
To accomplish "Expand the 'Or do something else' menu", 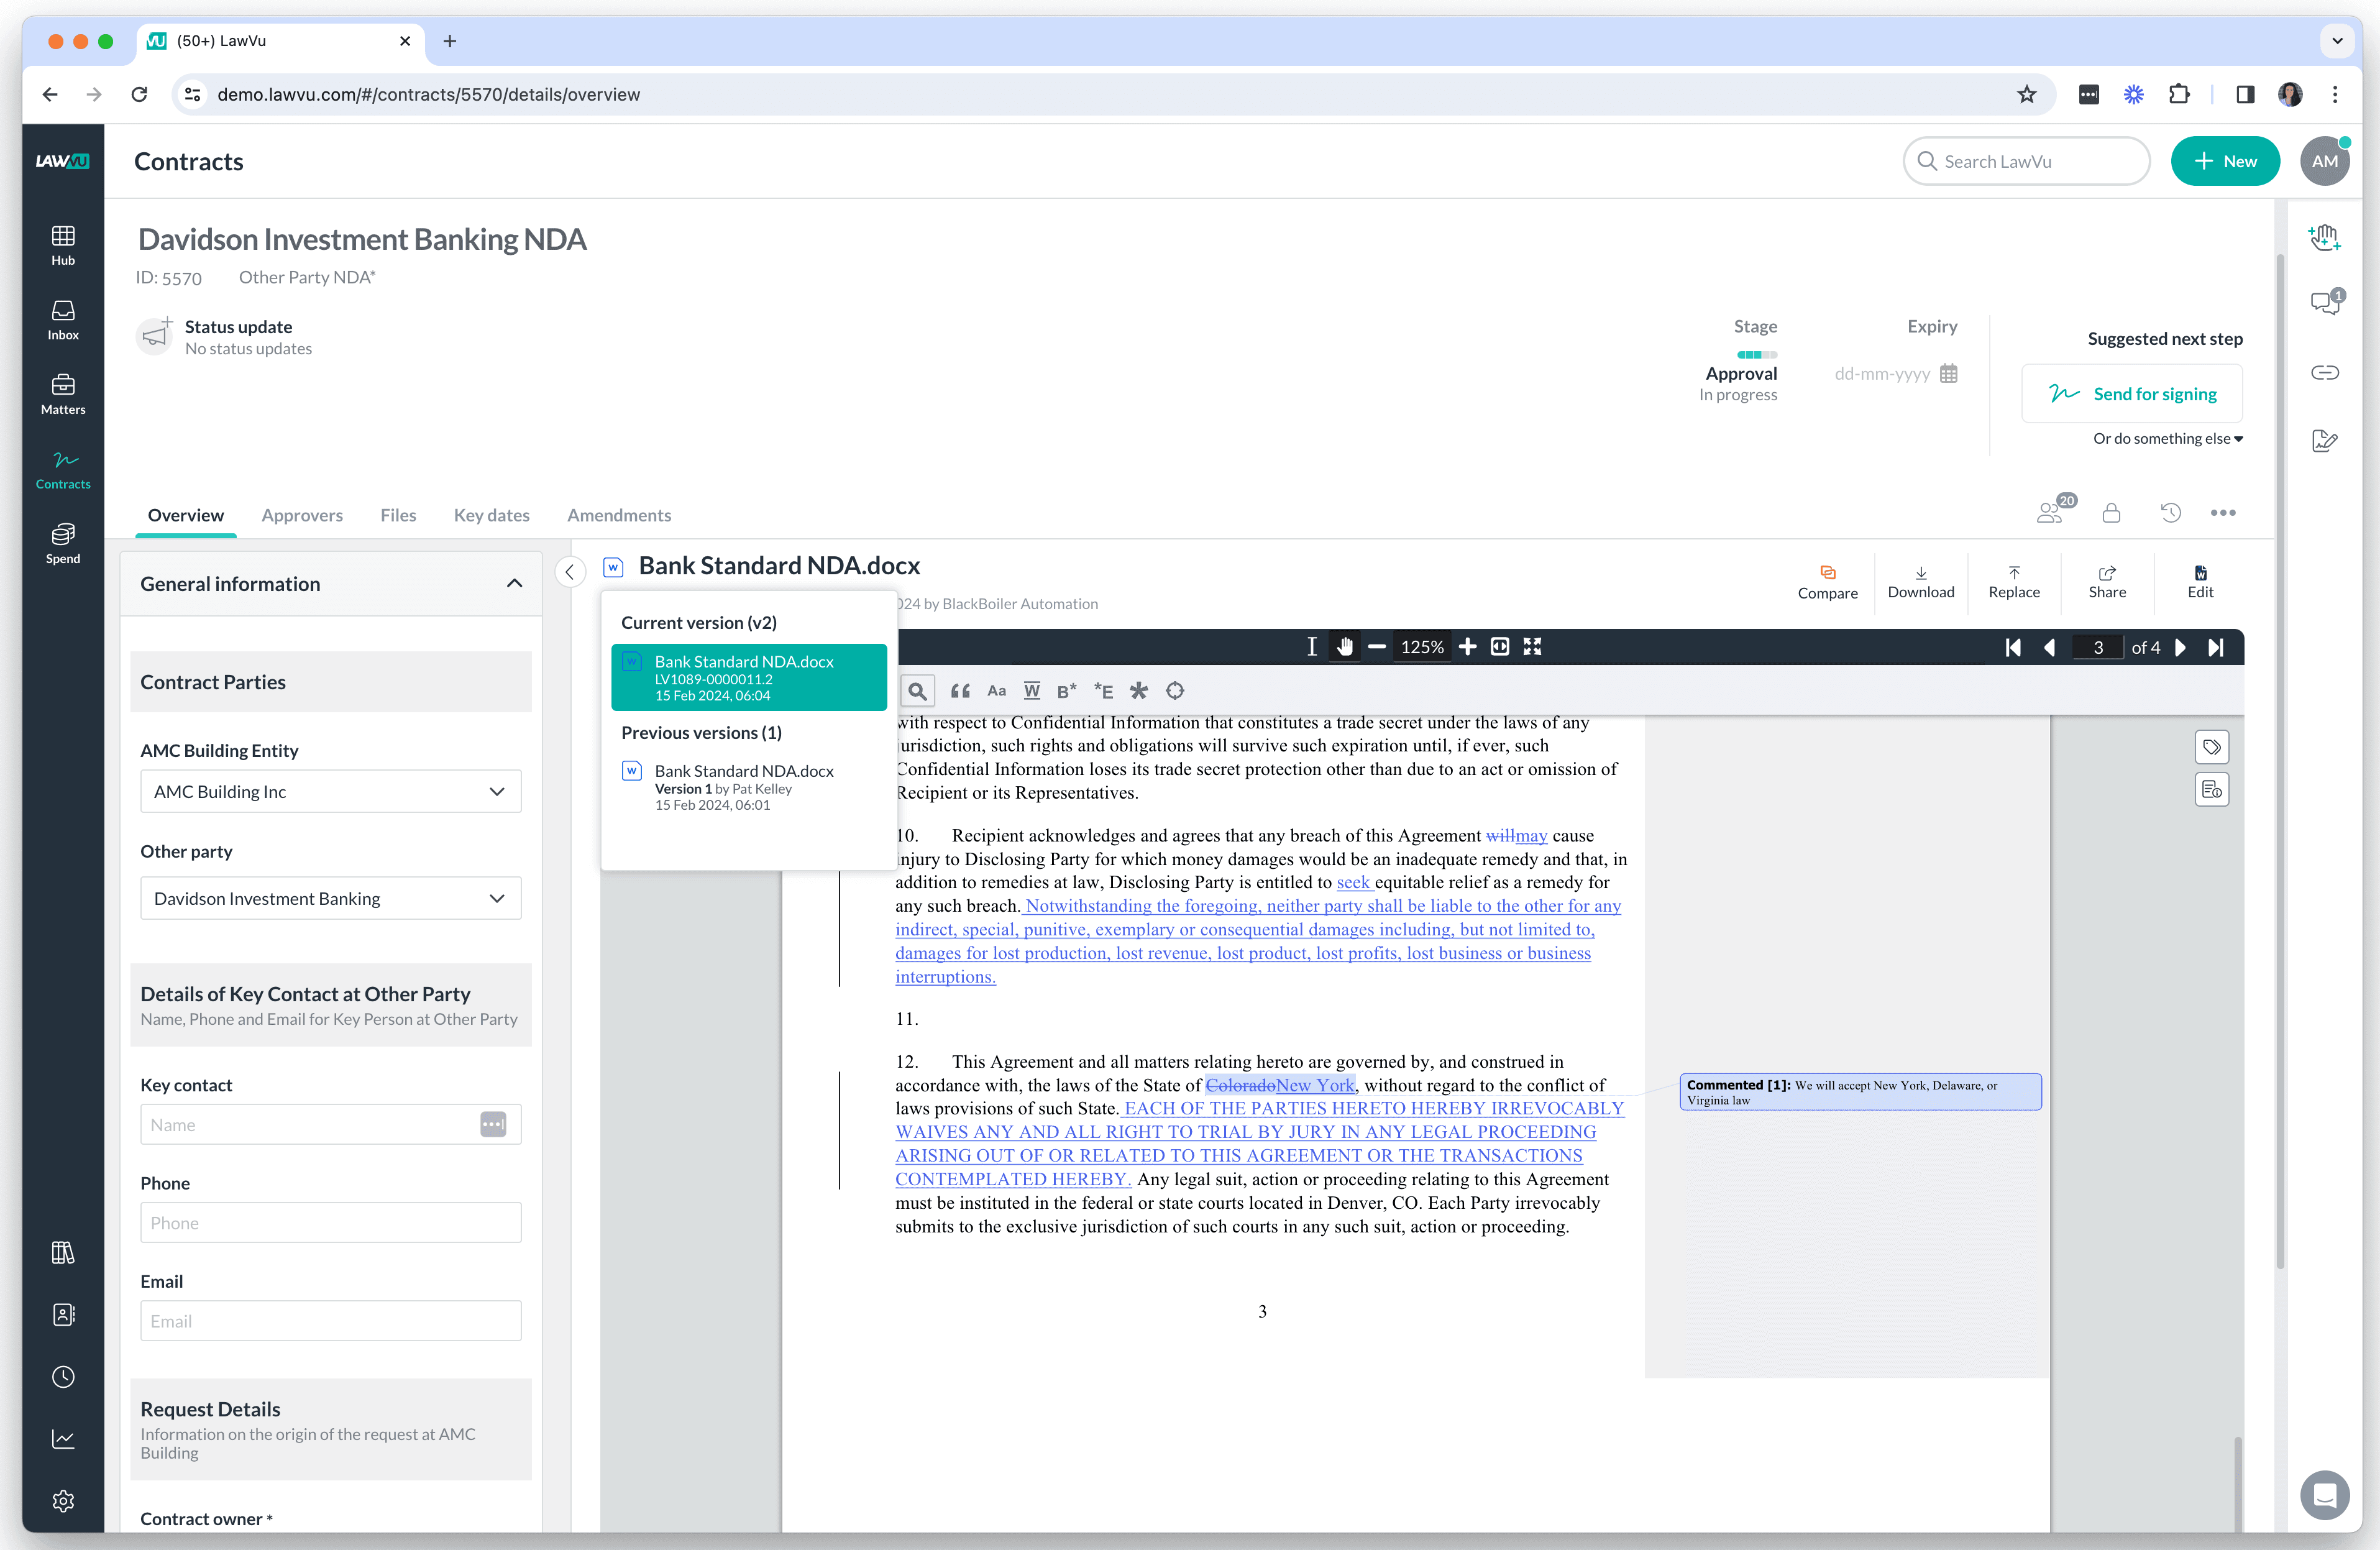I will 2168,438.
